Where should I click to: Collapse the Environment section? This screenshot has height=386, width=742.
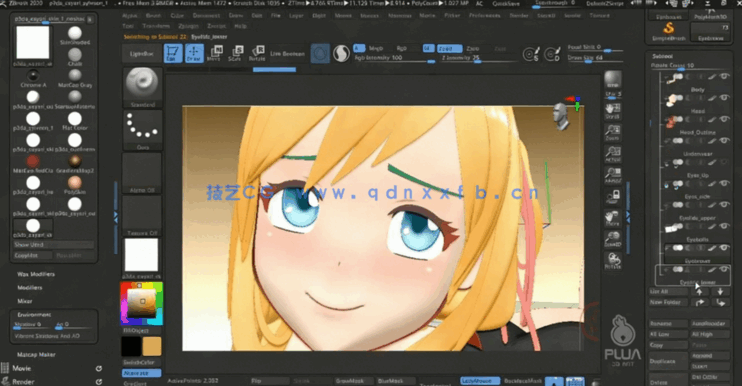coord(34,315)
